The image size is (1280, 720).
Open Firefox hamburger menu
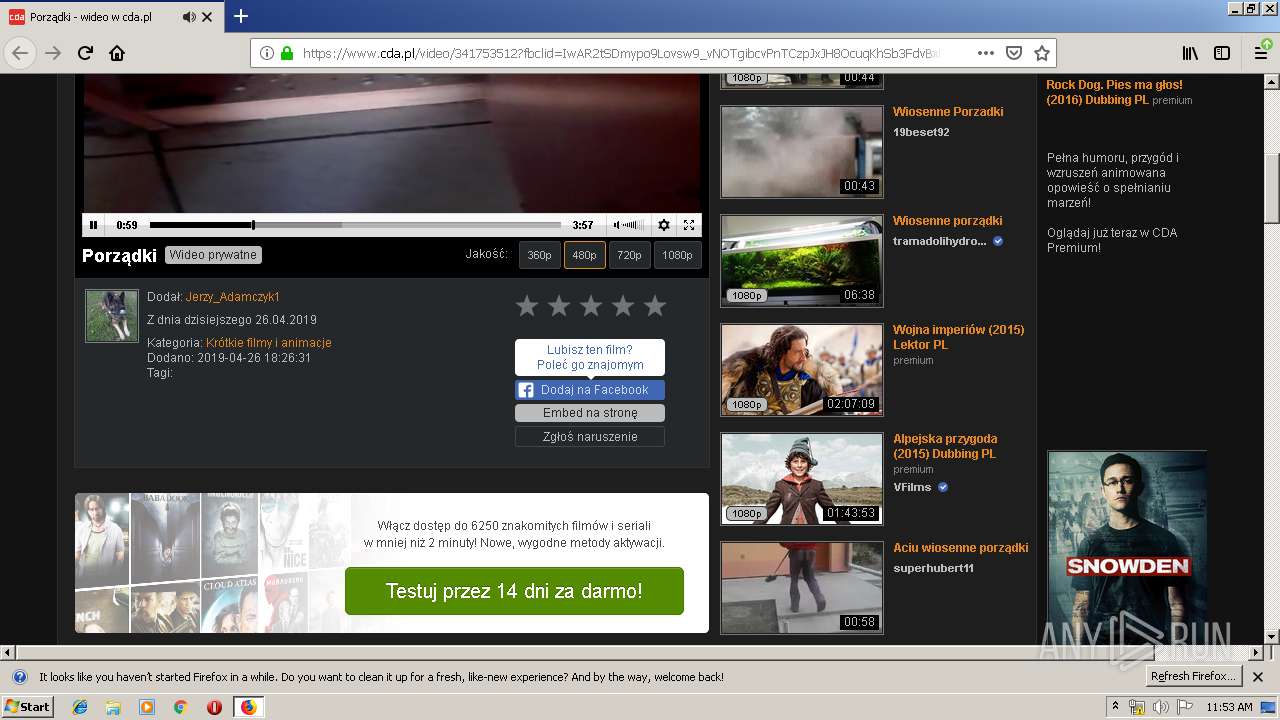(x=1262, y=53)
